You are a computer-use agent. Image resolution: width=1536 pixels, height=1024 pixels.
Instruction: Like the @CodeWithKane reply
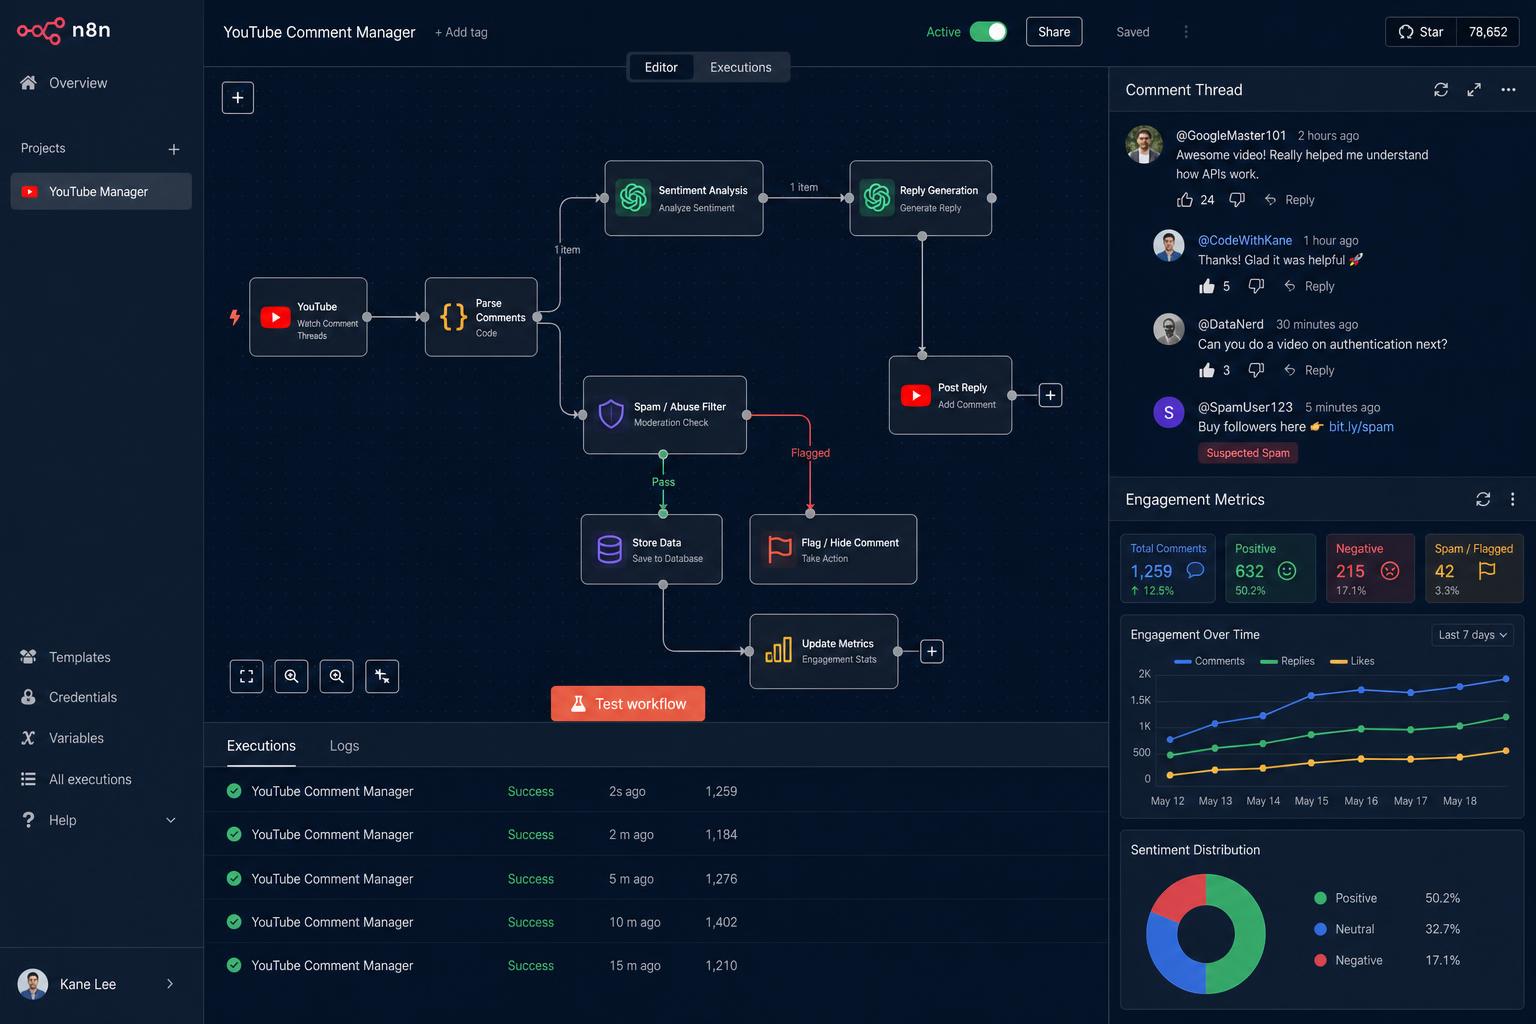[1207, 286]
